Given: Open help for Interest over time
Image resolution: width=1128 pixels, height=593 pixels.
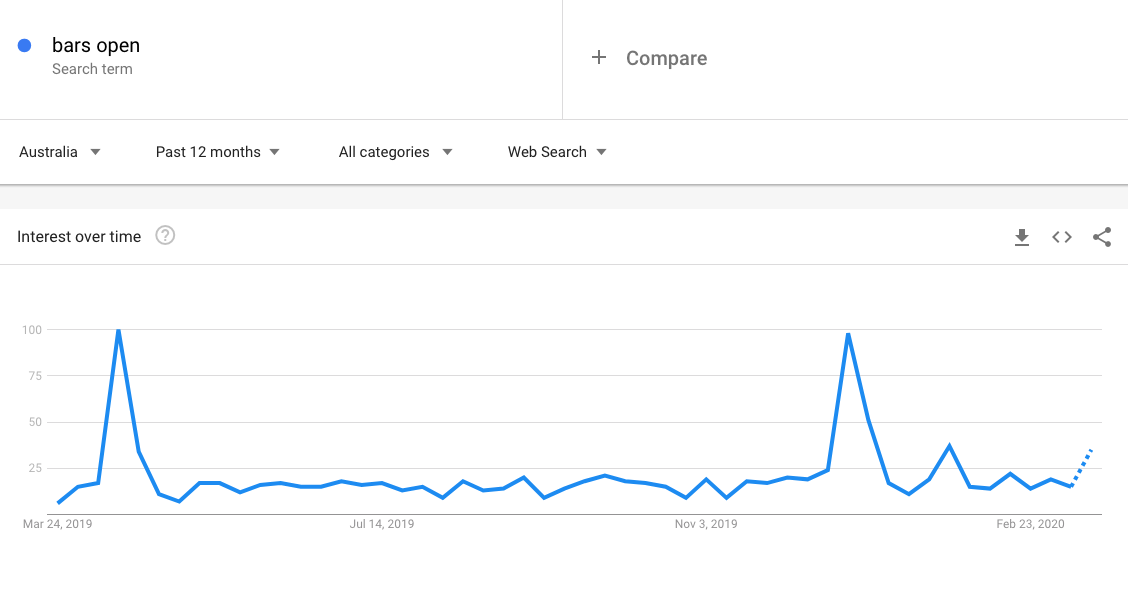Looking at the screenshot, I should 165,235.
